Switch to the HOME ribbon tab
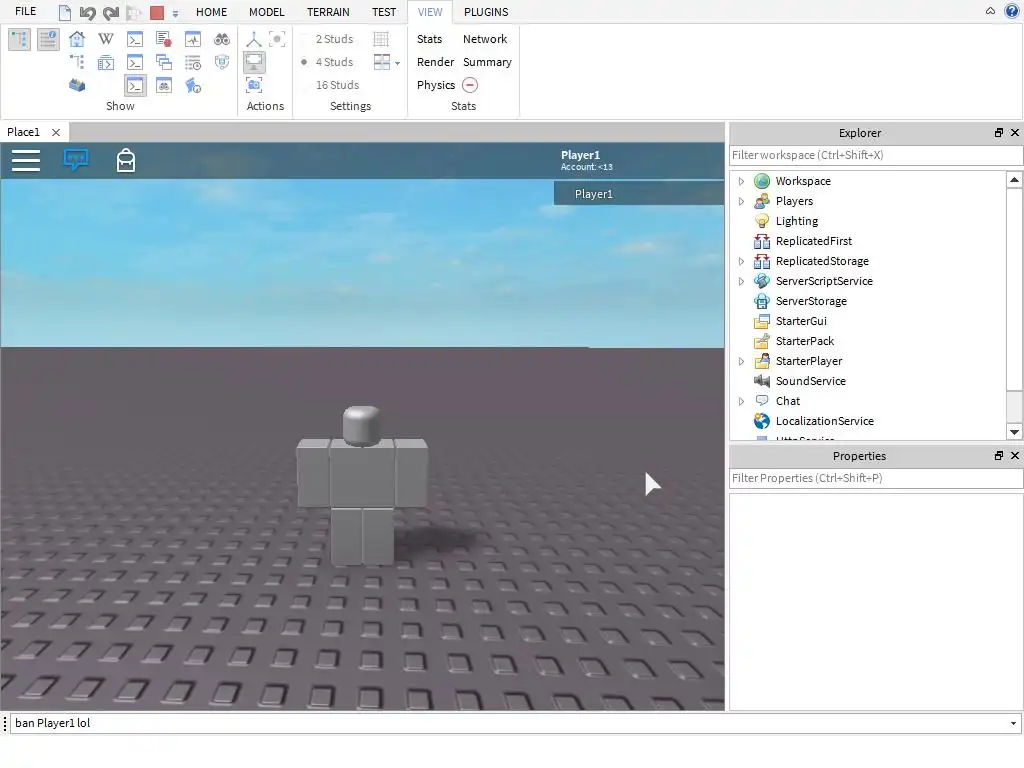 click(x=212, y=12)
